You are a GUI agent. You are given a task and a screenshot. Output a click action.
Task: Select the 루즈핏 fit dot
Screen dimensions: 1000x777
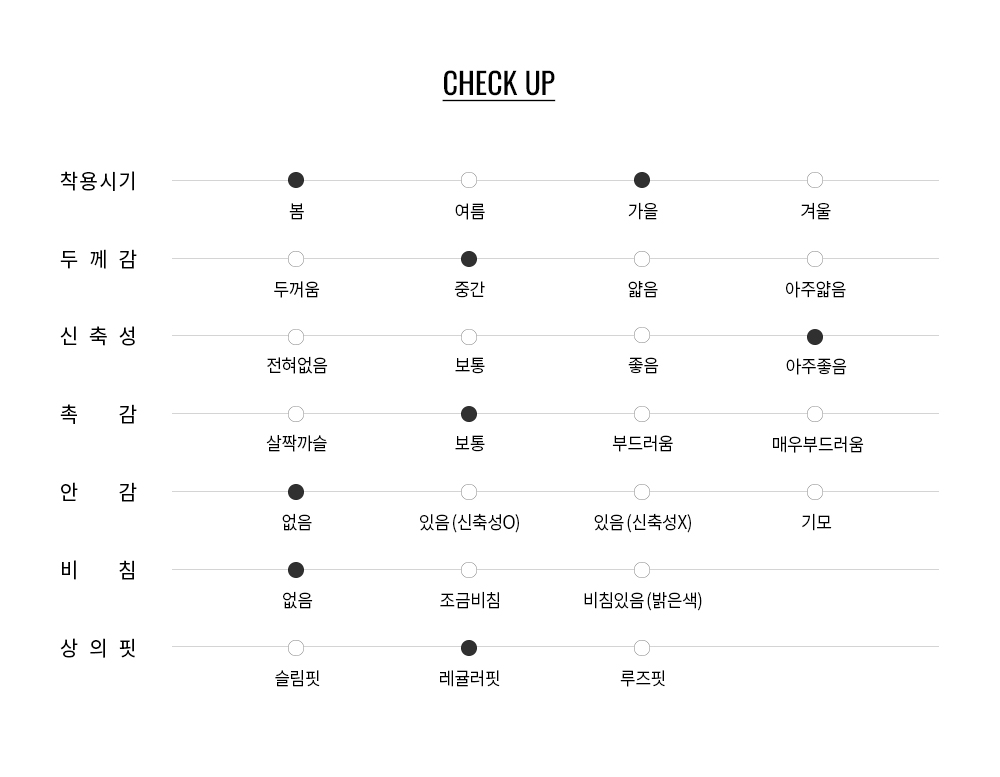pyautogui.click(x=642, y=648)
